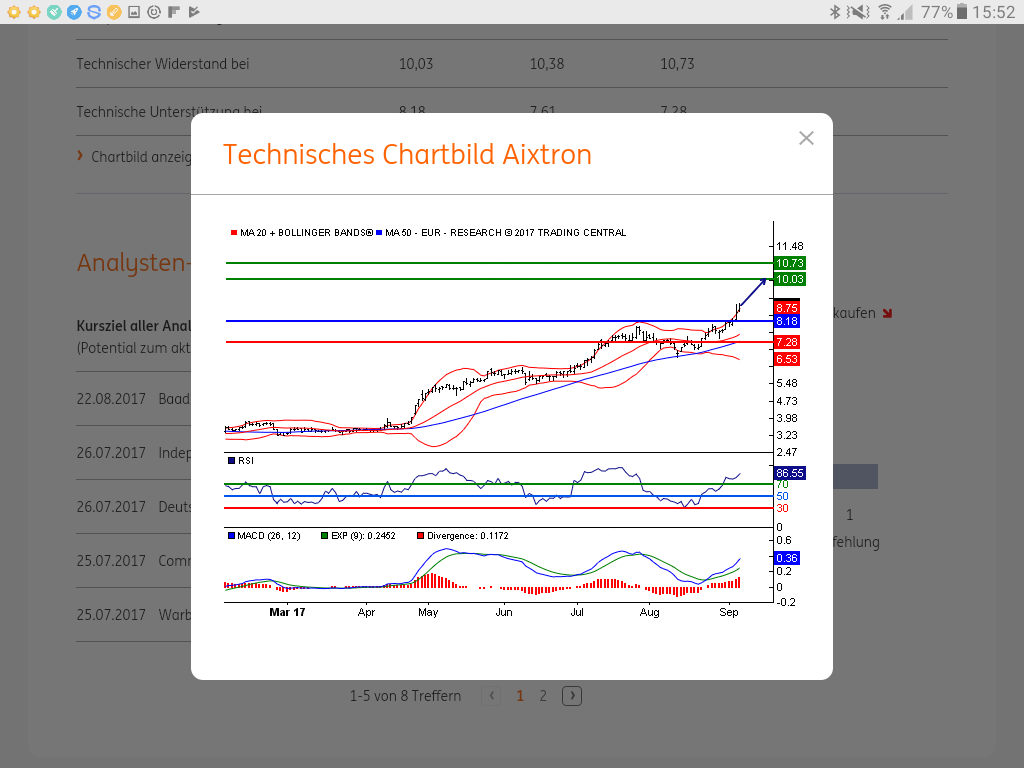Click the red down arrow beside kaufen
This screenshot has height=768, width=1024.
tap(887, 313)
